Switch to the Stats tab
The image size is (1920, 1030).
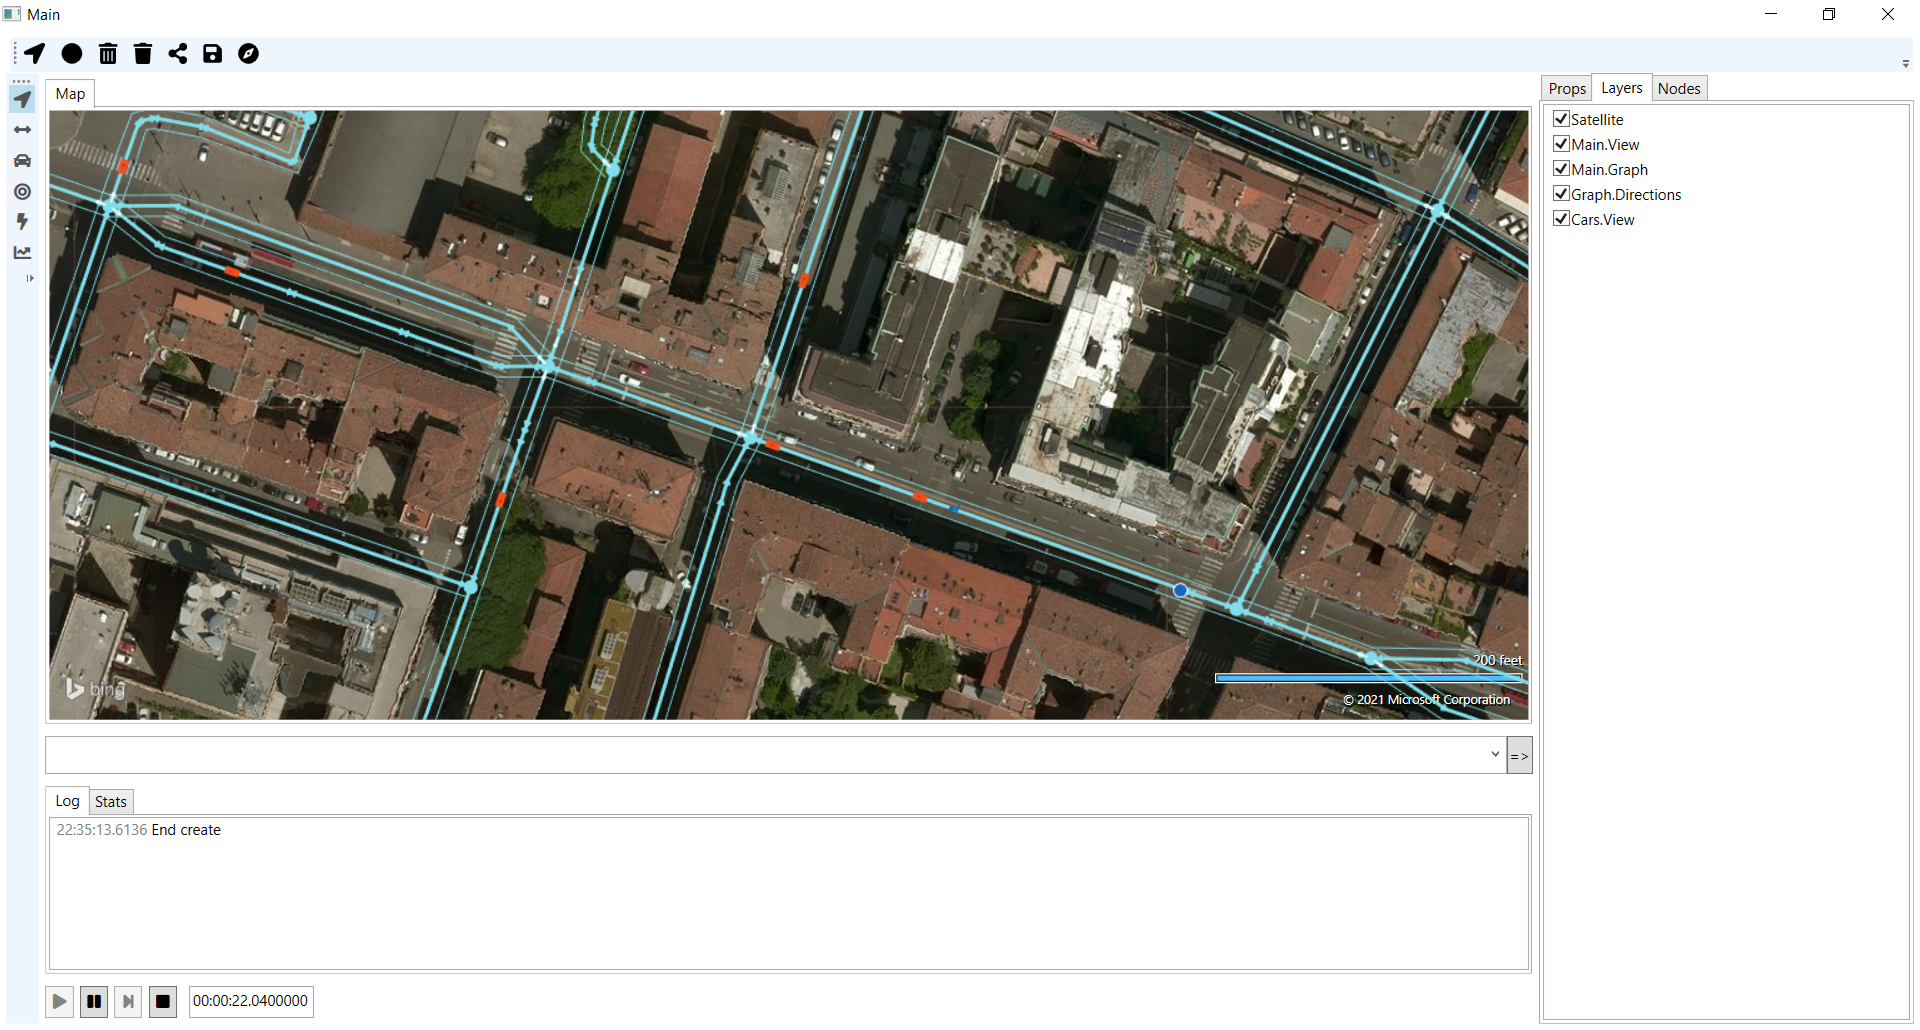111,802
